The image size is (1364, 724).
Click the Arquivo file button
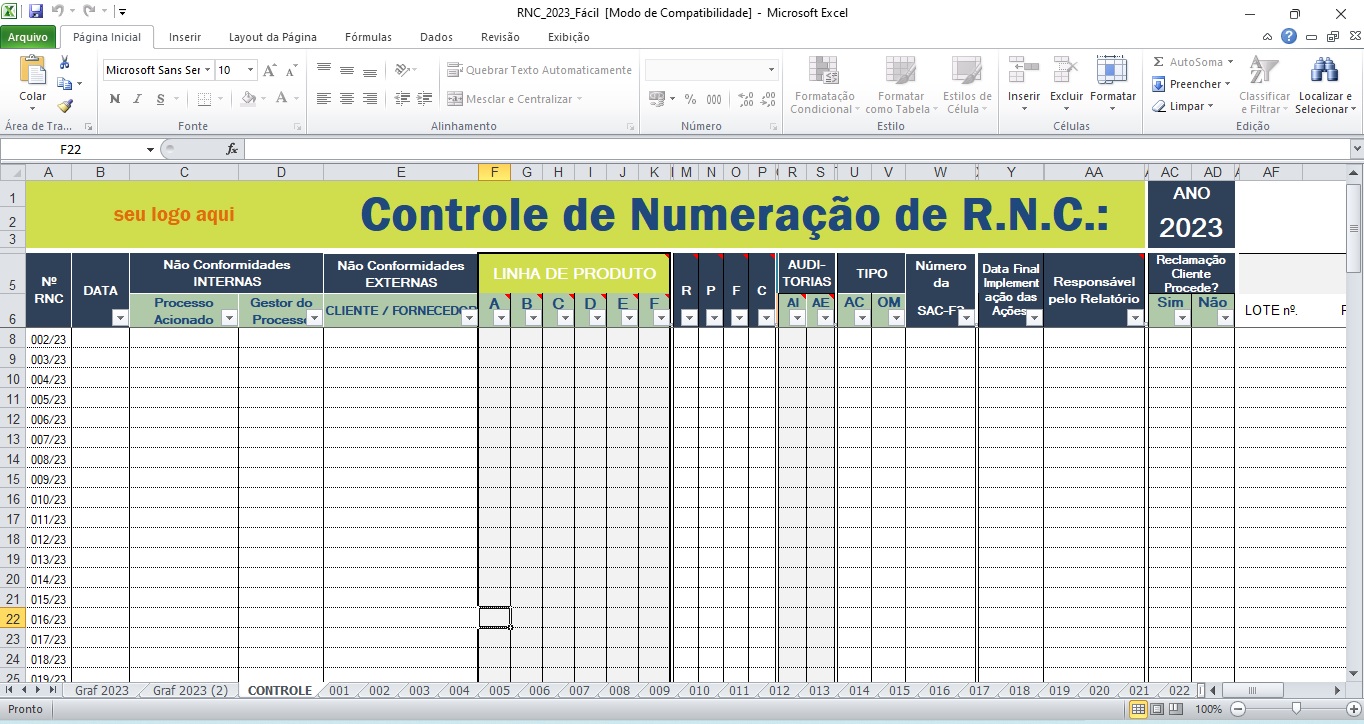(x=28, y=37)
